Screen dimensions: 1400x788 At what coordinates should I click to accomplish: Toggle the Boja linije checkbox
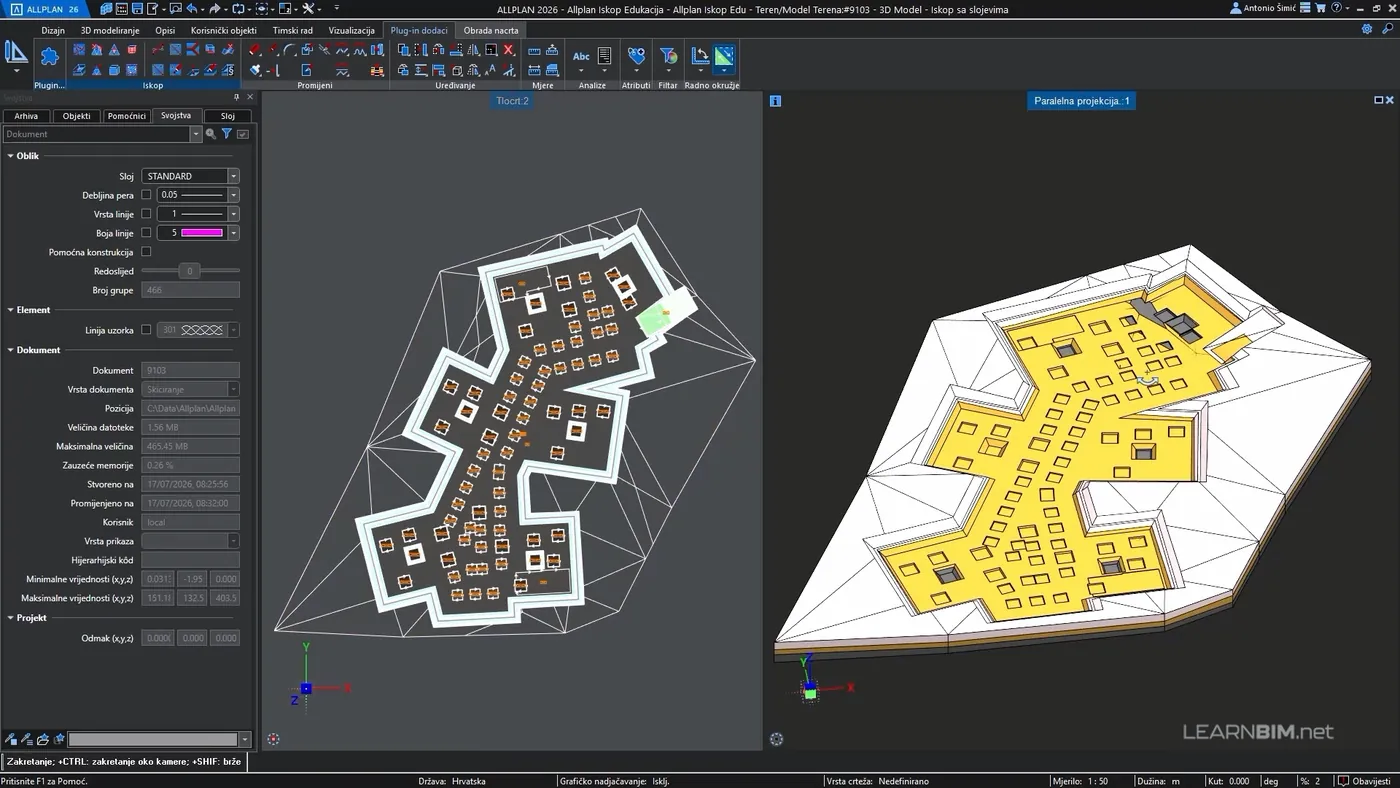[146, 233]
